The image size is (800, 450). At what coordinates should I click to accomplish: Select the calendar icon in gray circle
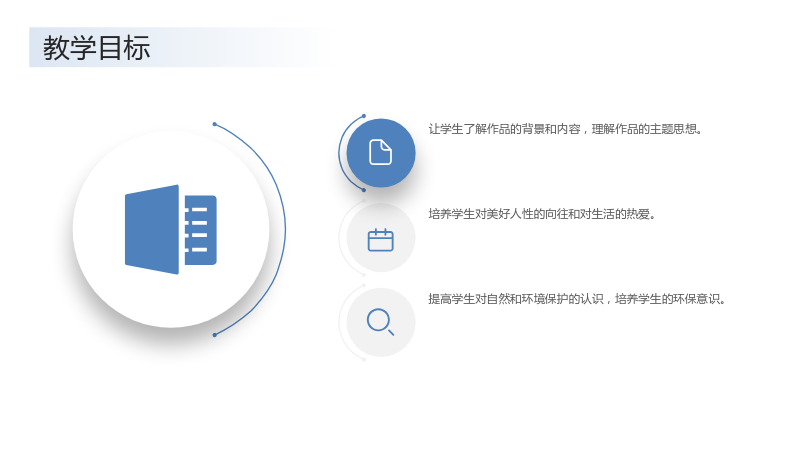click(381, 240)
